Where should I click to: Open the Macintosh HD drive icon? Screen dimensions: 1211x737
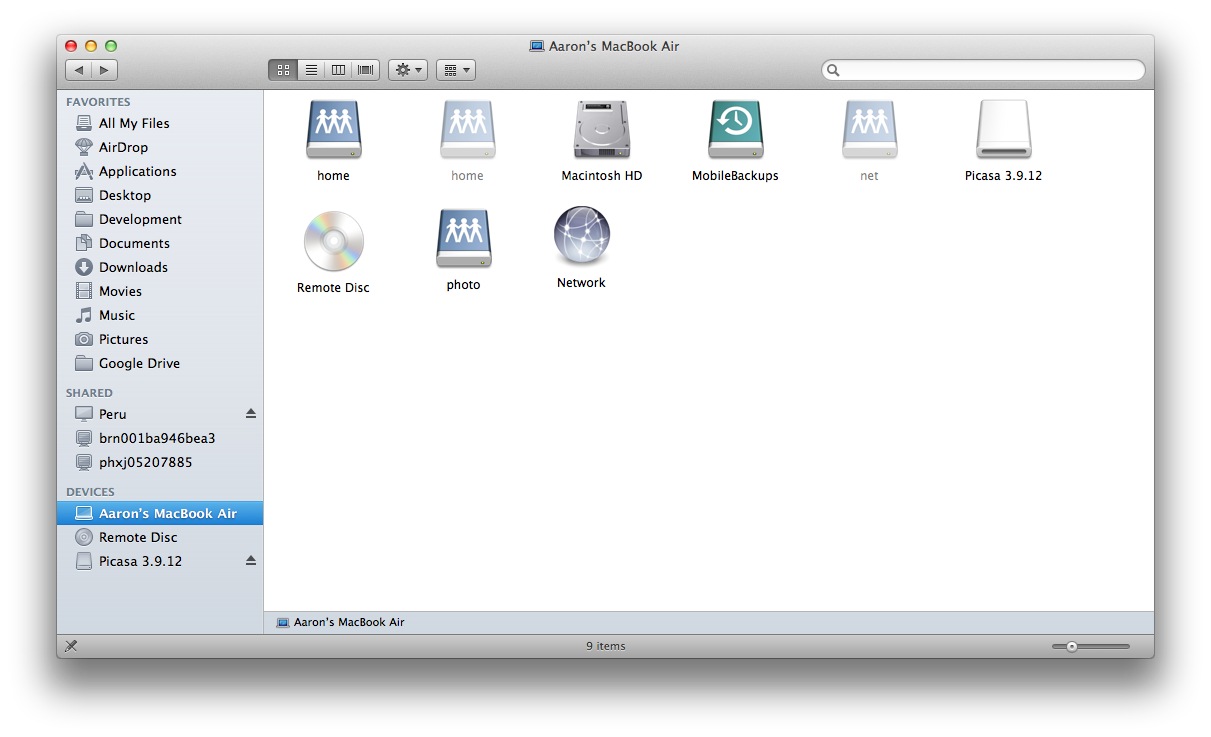pyautogui.click(x=601, y=131)
